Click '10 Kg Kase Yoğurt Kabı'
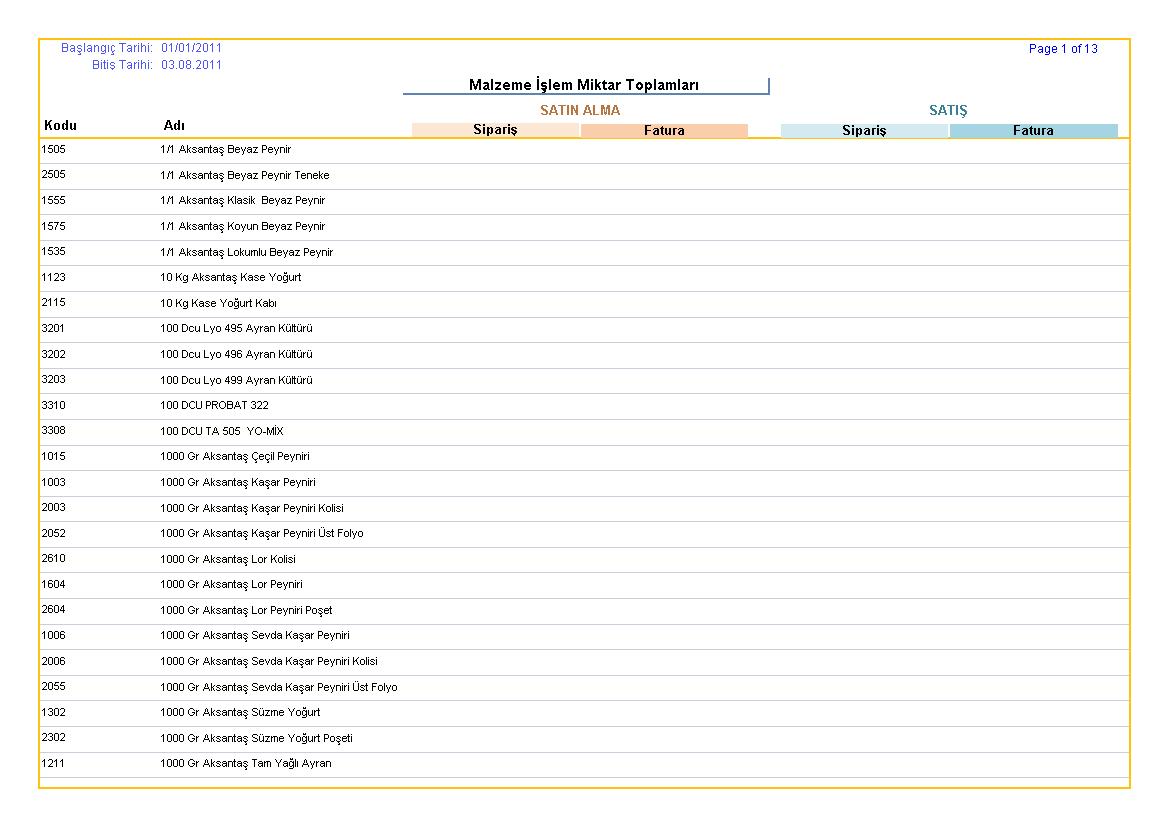 pyautogui.click(x=218, y=303)
